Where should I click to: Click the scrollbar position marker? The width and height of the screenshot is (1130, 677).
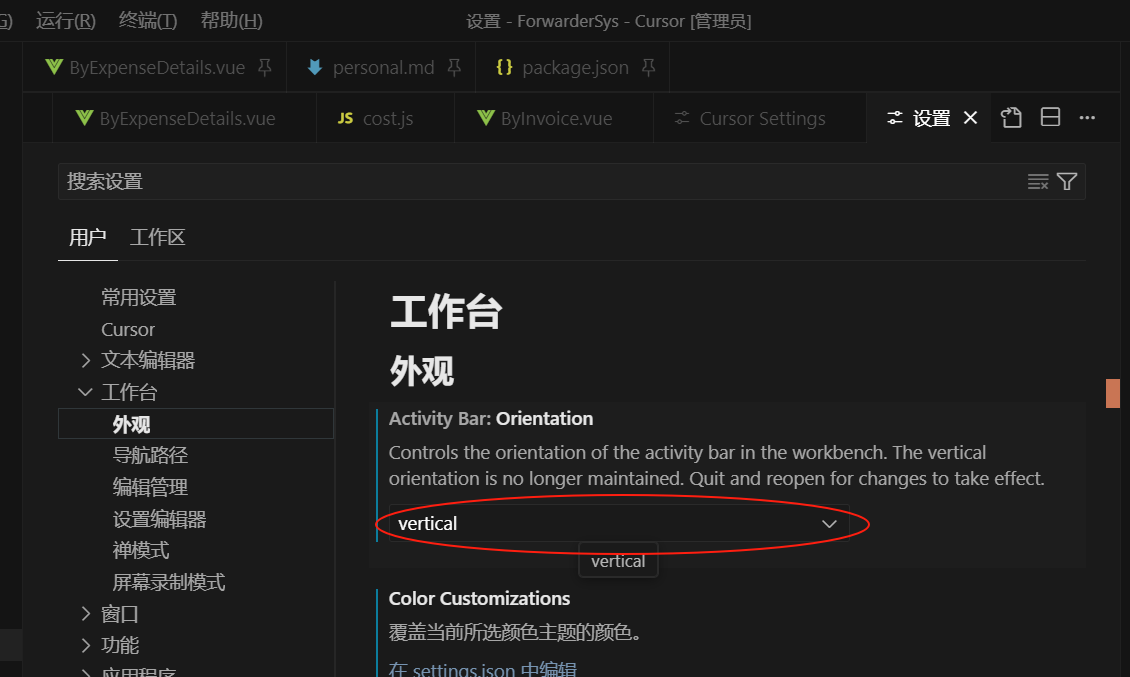1113,394
